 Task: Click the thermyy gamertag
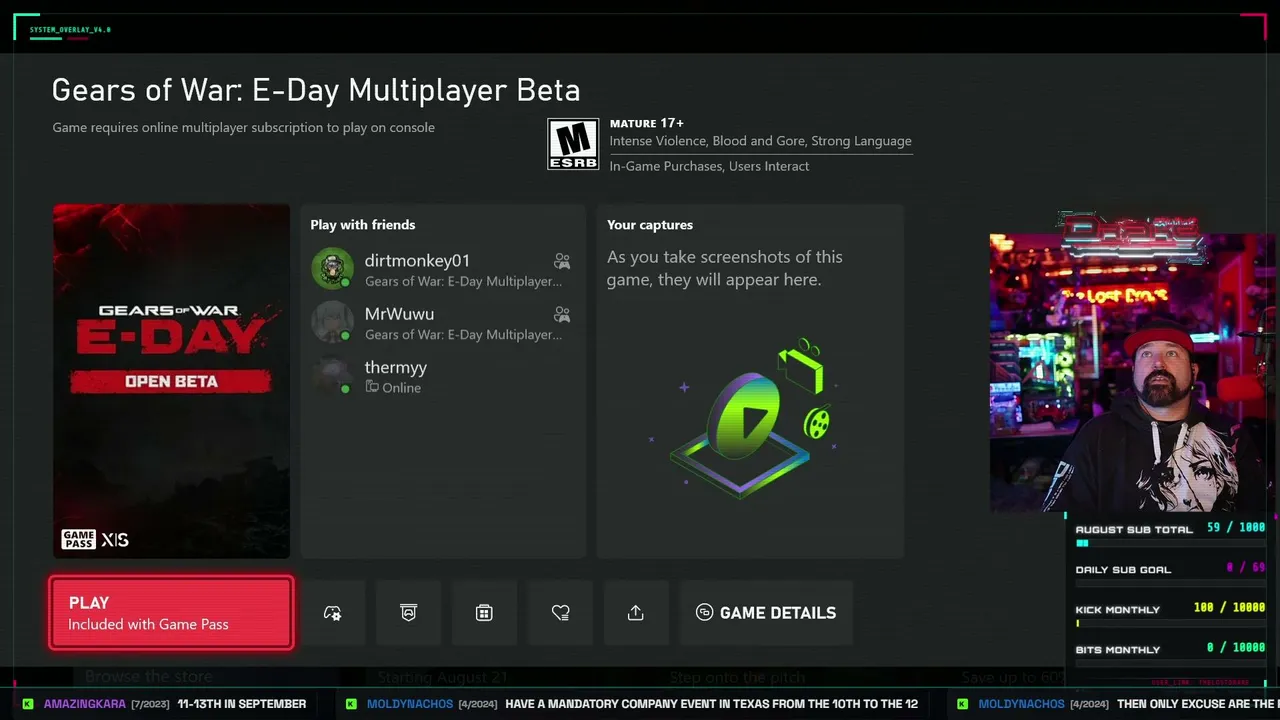[396, 368]
